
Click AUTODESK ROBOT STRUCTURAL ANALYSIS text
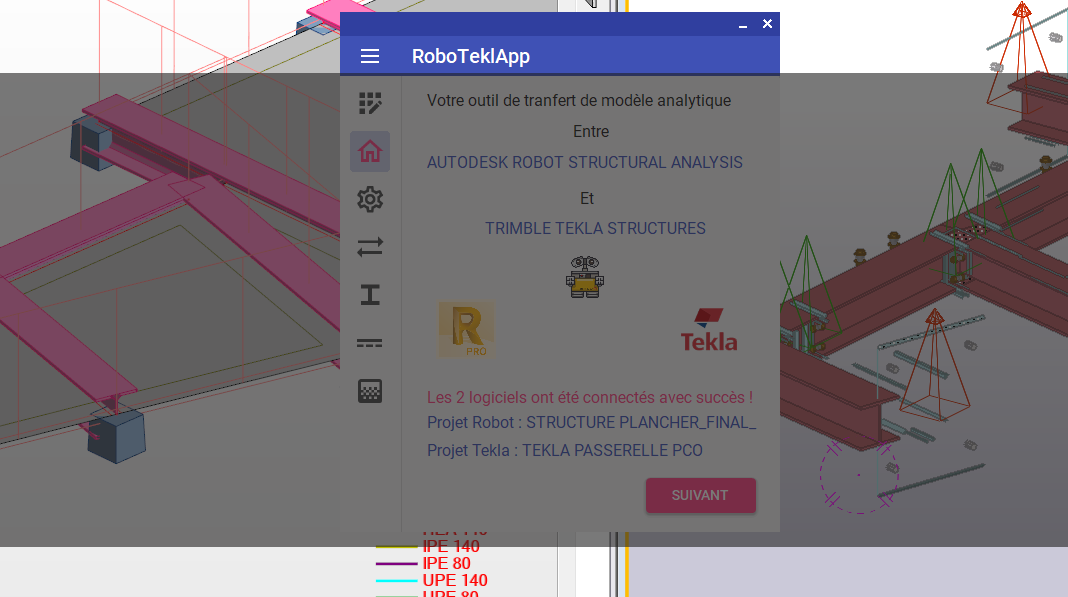point(584,162)
